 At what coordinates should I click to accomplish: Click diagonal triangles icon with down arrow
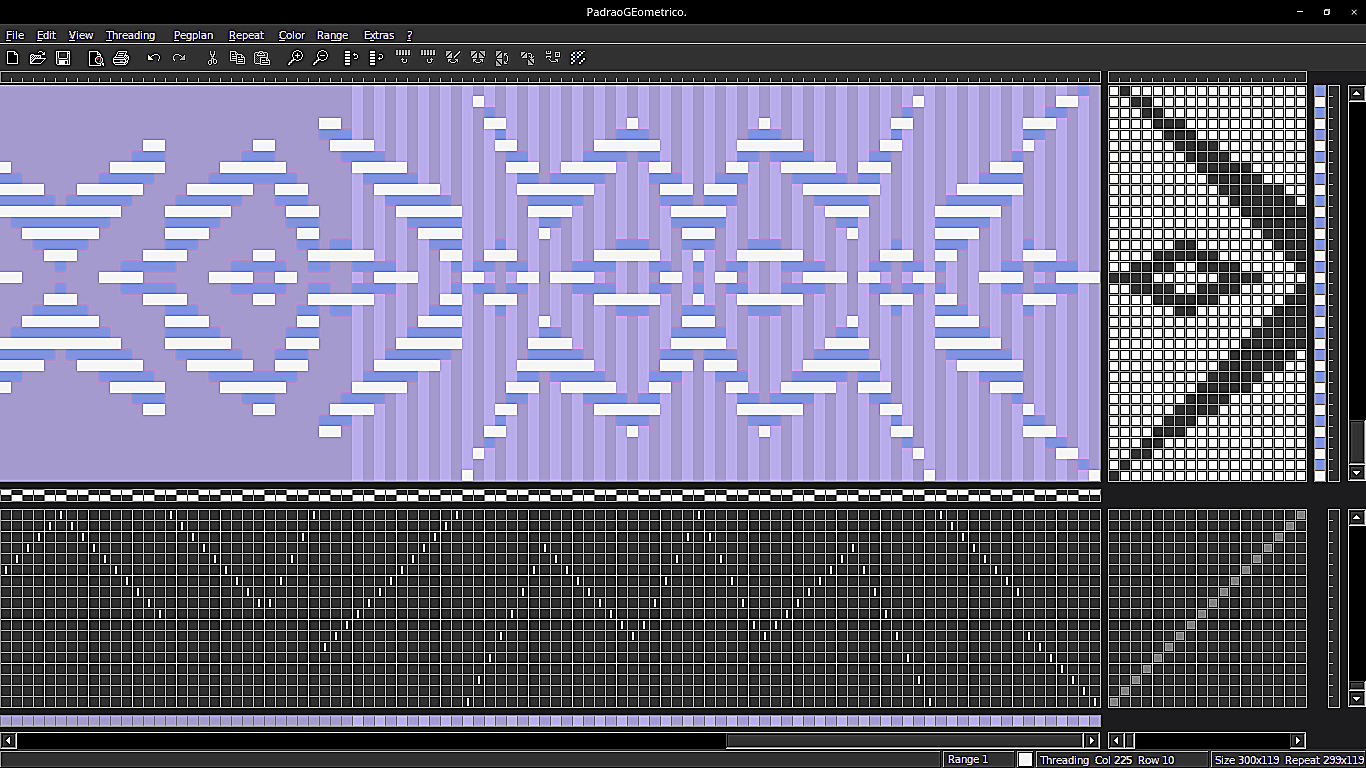point(528,58)
